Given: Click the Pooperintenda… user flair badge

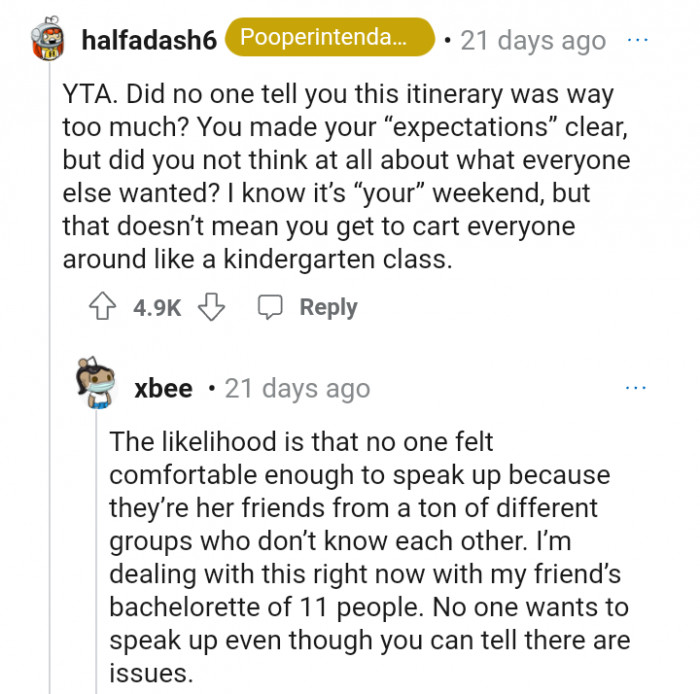Looking at the screenshot, I should pos(330,39).
